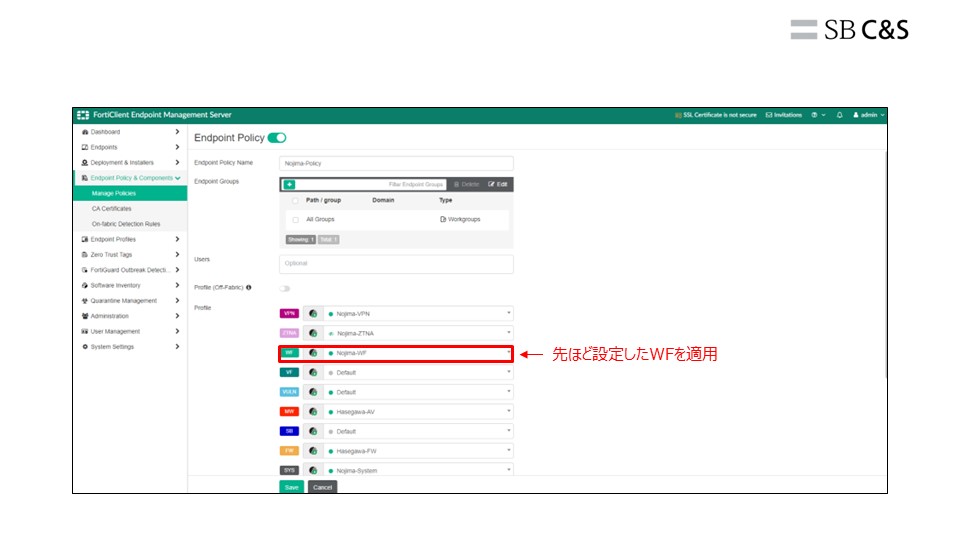This screenshot has width=960, height=540.
Task: Click the green plus add group icon
Action: tap(290, 184)
